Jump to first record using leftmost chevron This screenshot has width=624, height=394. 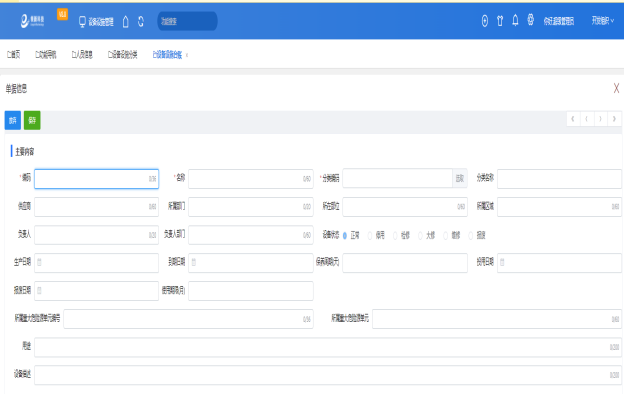[573, 119]
